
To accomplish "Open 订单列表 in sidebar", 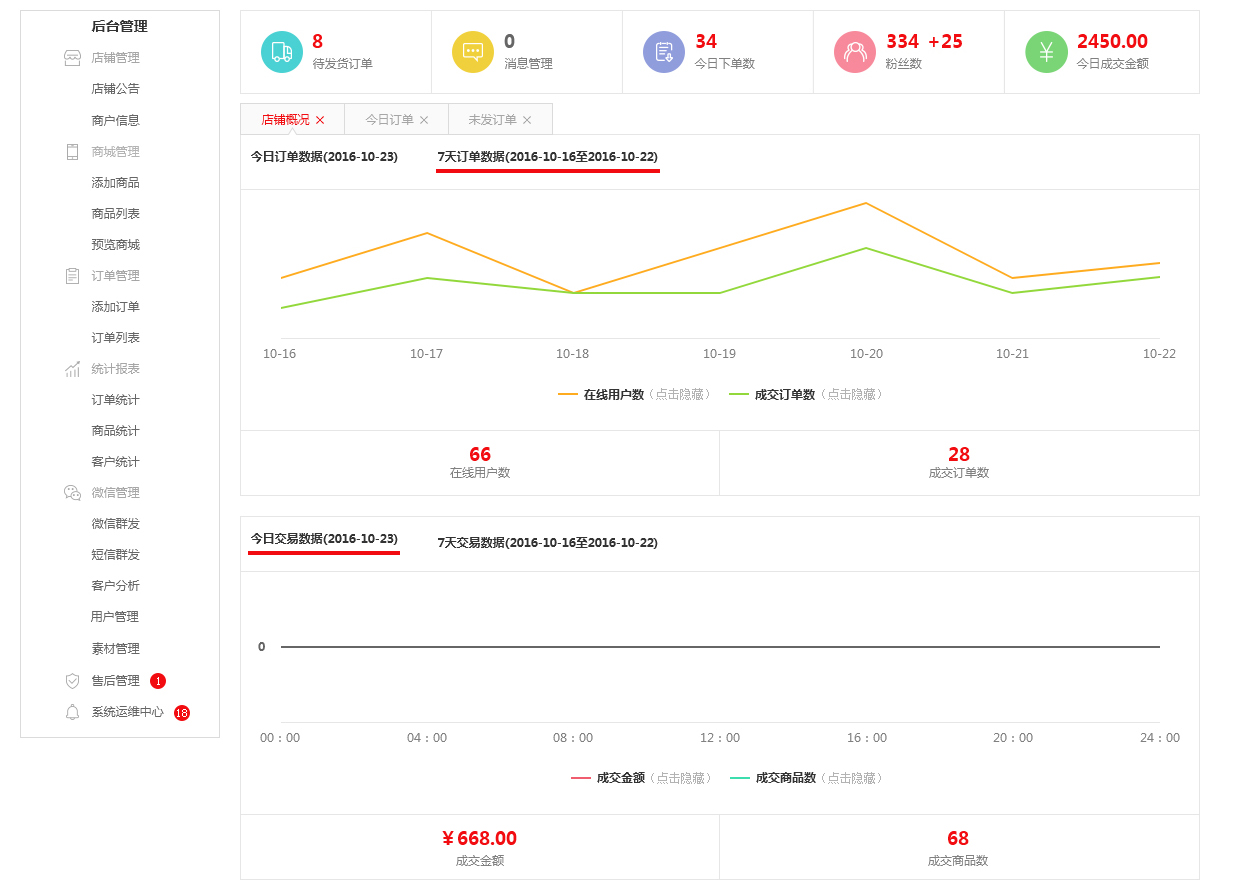I will point(115,338).
